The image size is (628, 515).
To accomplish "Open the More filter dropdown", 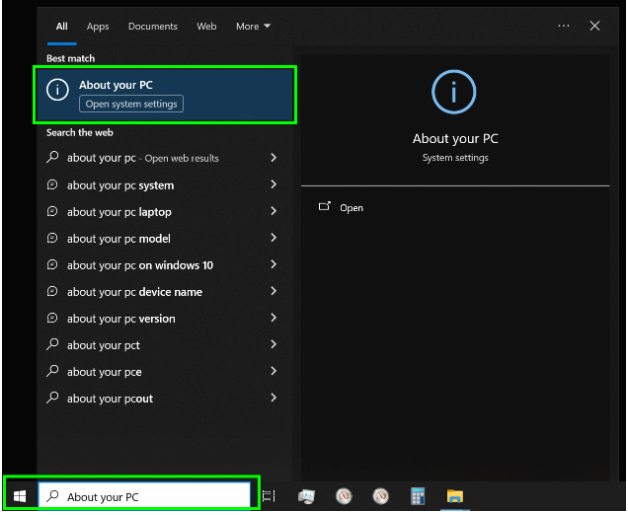I will click(253, 26).
